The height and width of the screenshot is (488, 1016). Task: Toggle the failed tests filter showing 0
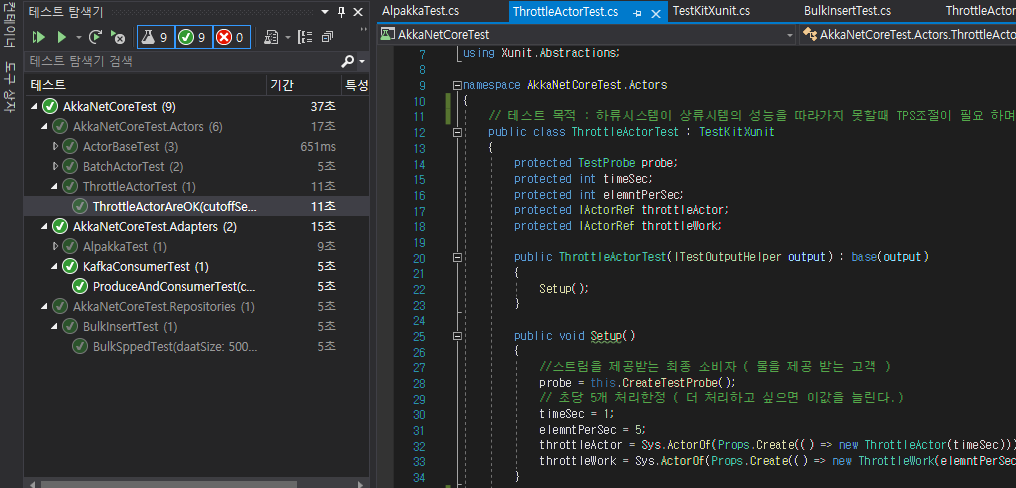[230, 37]
